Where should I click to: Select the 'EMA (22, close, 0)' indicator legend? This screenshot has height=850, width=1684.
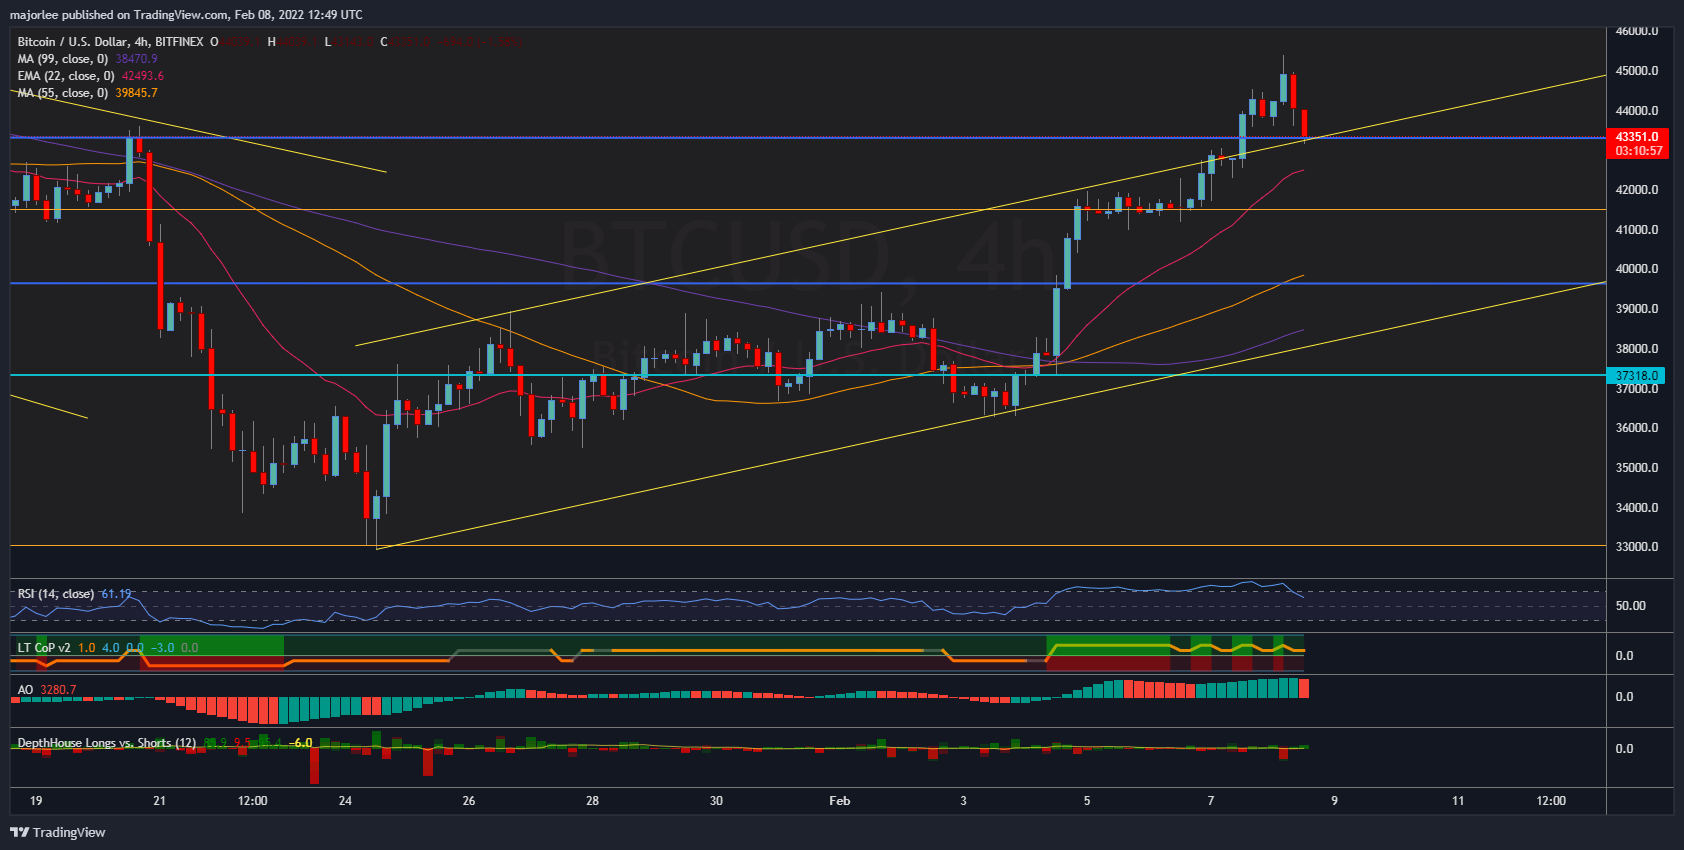66,76
